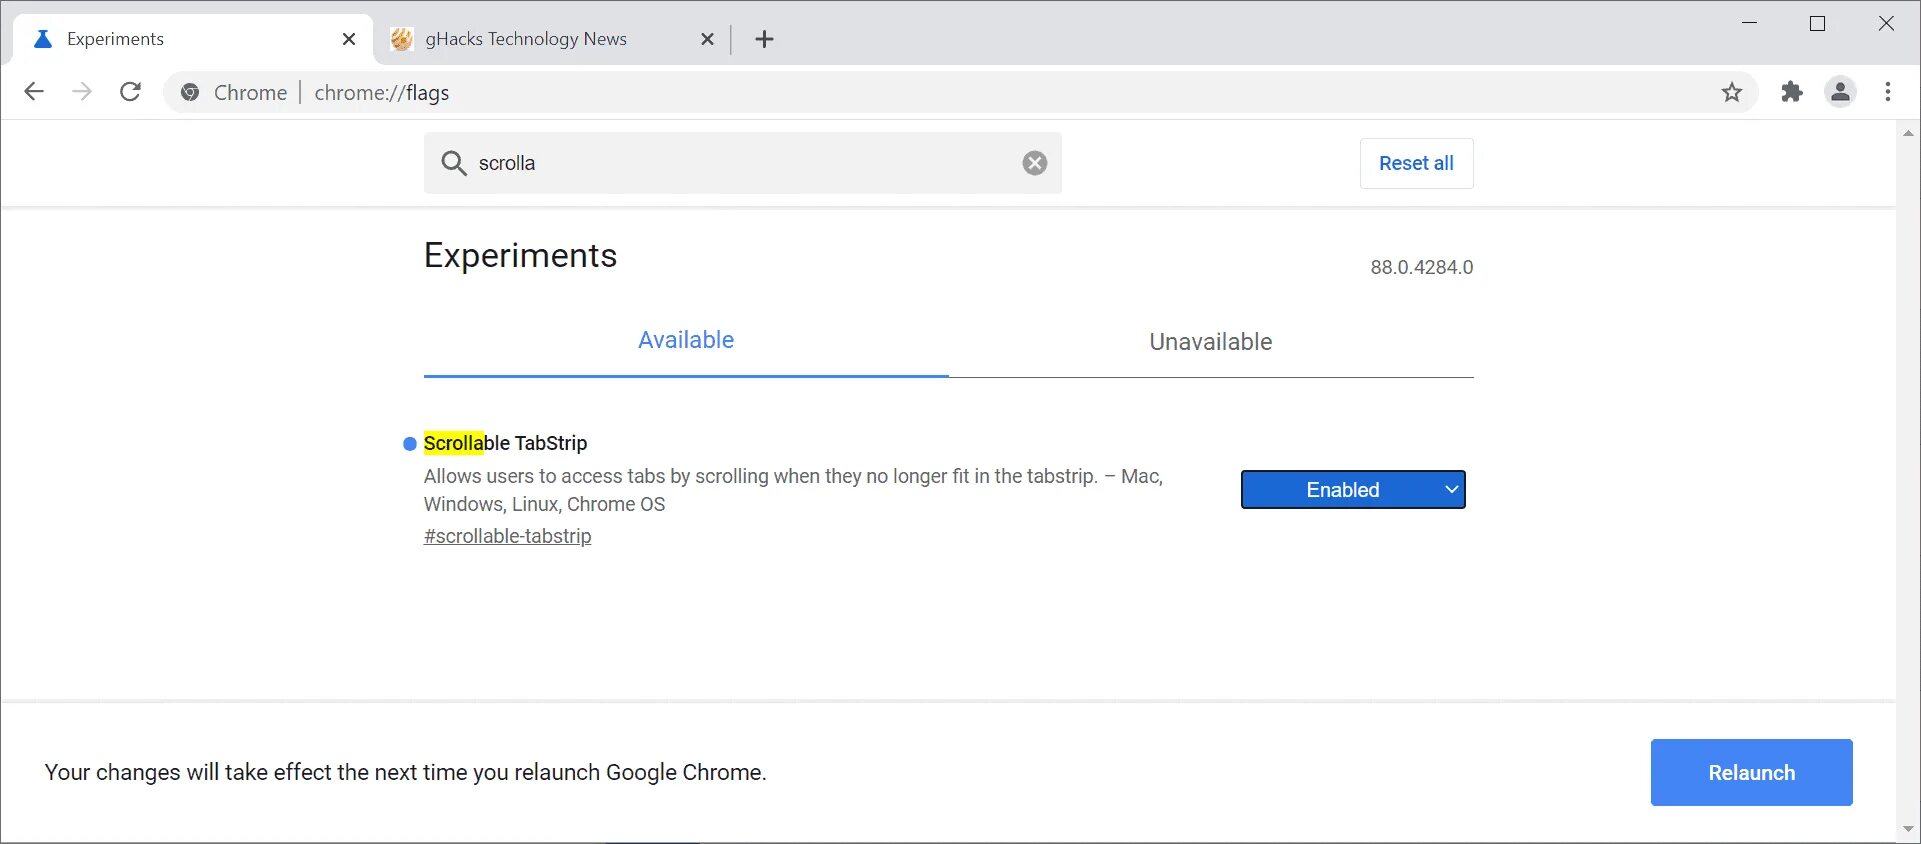Open Chrome's three-dot menu
The height and width of the screenshot is (844, 1921).
pyautogui.click(x=1888, y=92)
